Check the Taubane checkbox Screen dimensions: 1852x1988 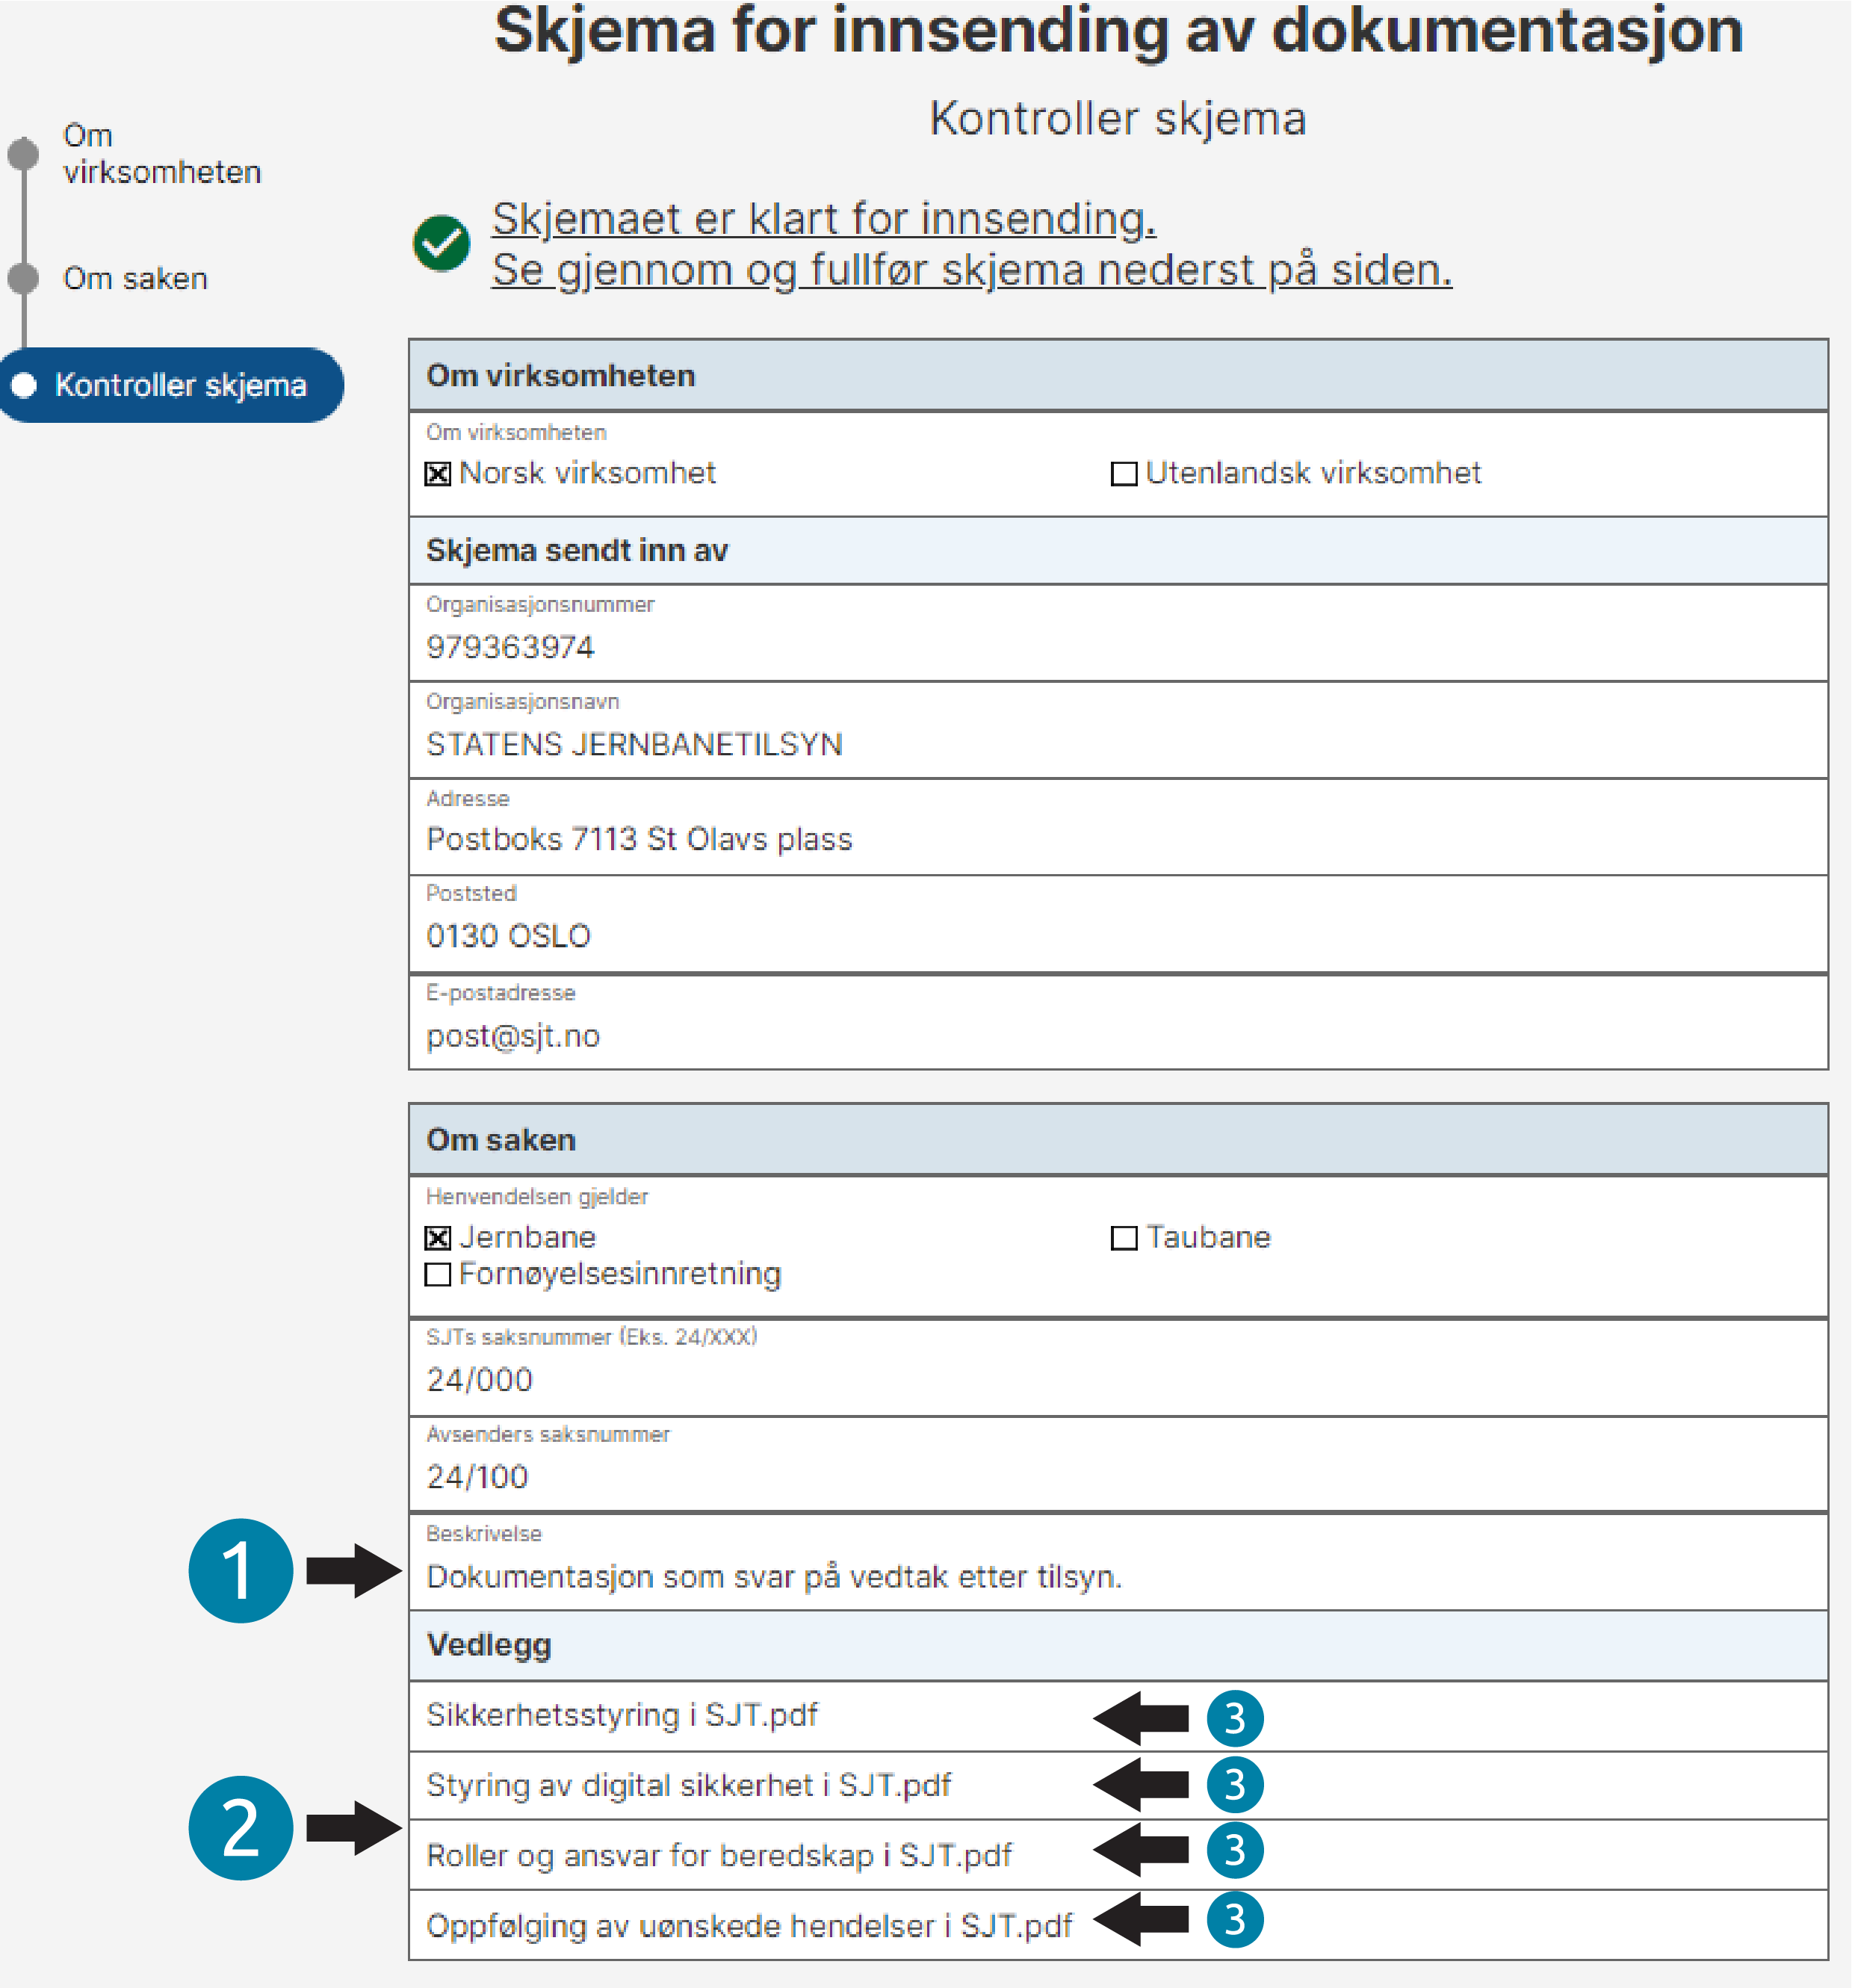1124,1238
